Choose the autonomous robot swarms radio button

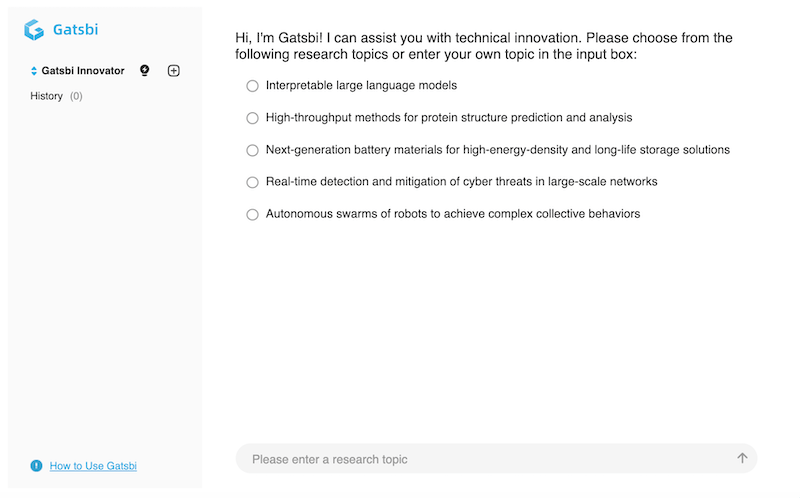pyautogui.click(x=253, y=214)
